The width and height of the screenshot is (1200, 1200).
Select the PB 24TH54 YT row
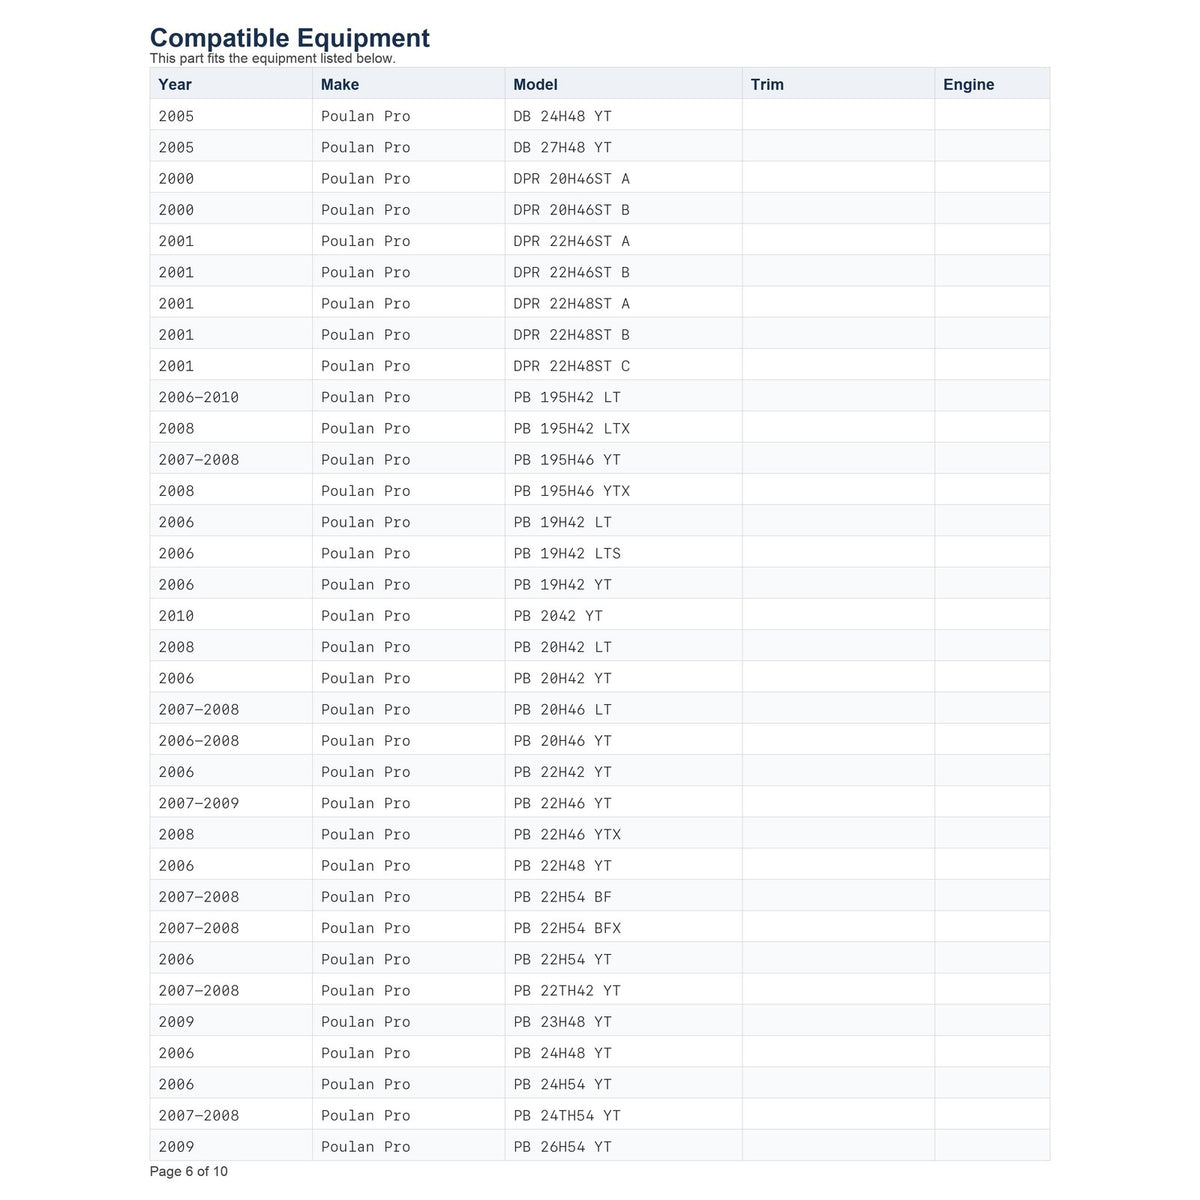click(x=600, y=1115)
